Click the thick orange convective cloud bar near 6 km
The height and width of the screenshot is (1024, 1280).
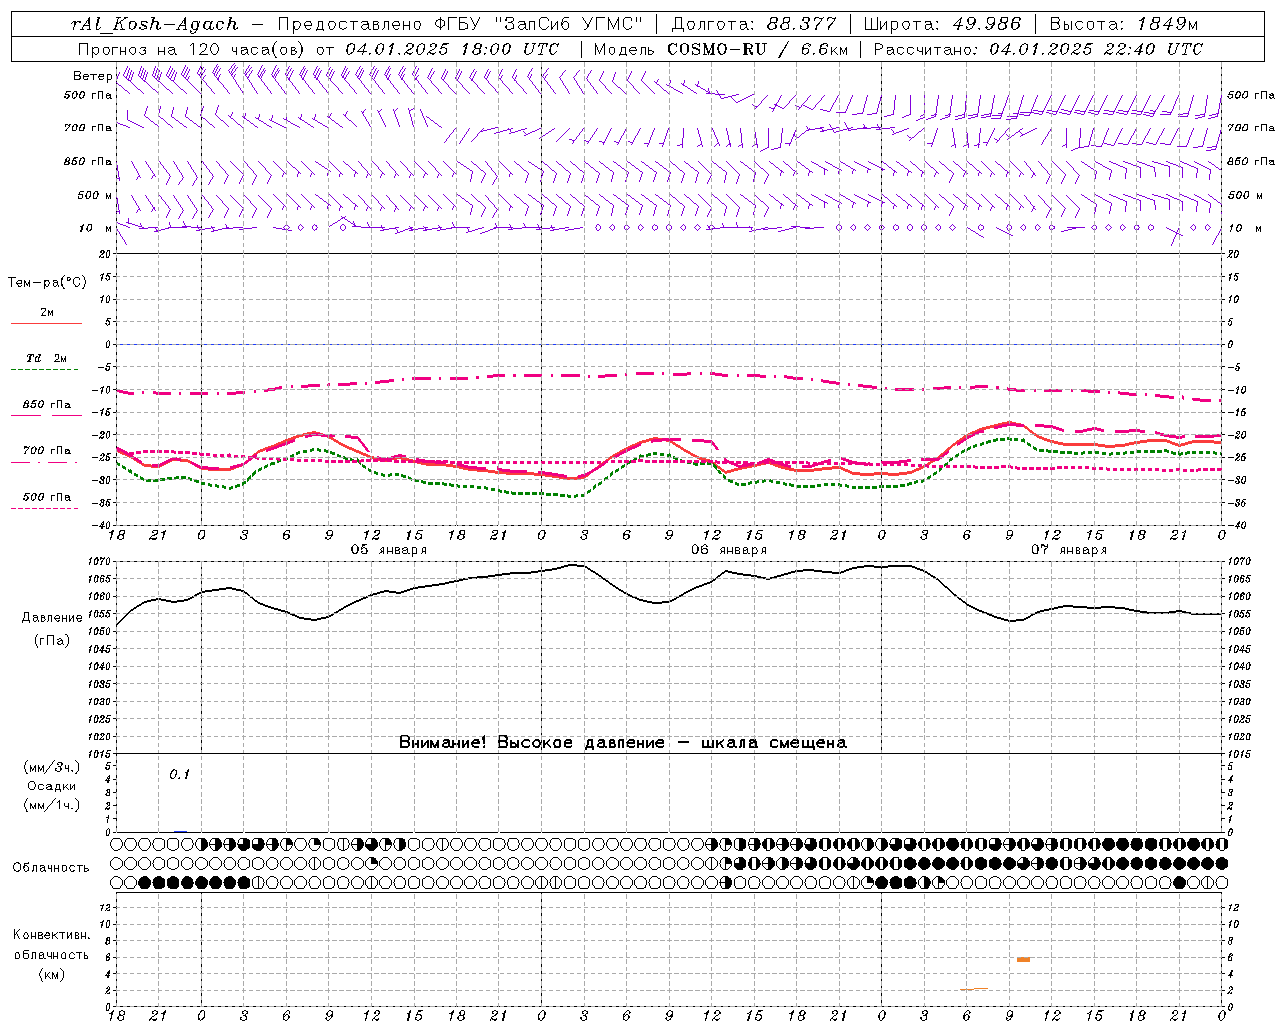[1023, 960]
